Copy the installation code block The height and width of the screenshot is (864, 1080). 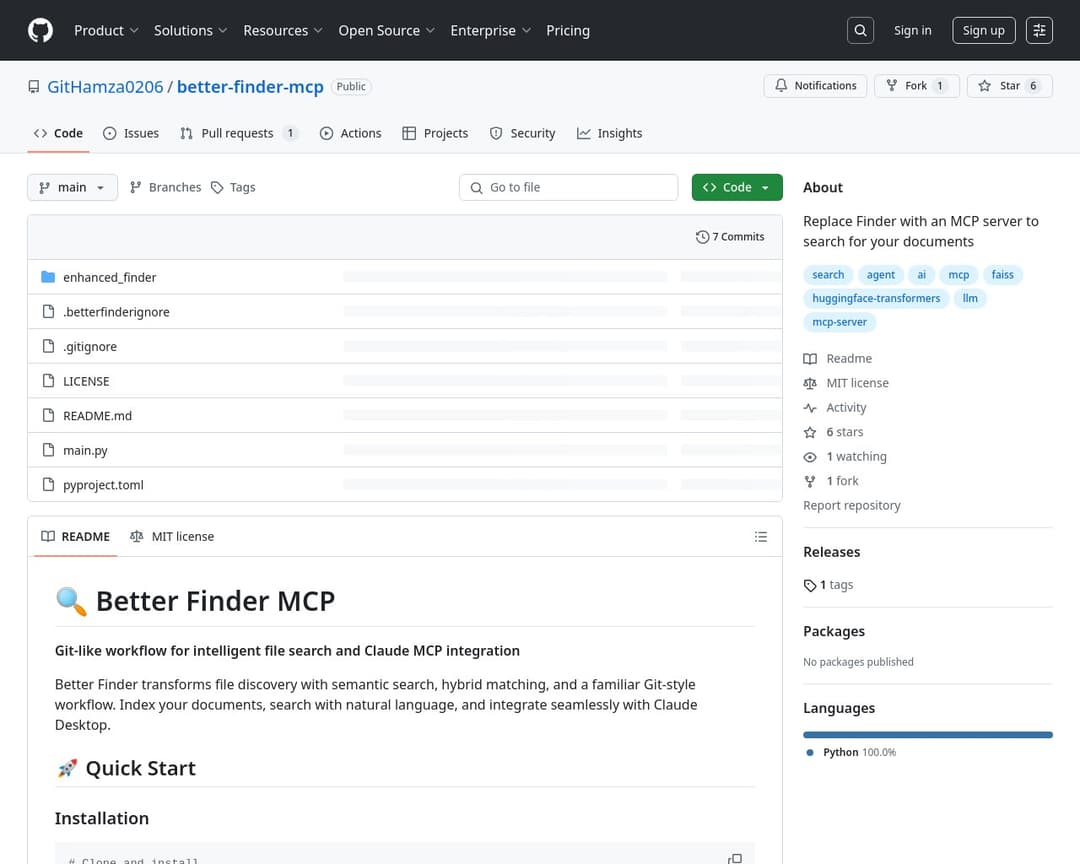[735, 858]
